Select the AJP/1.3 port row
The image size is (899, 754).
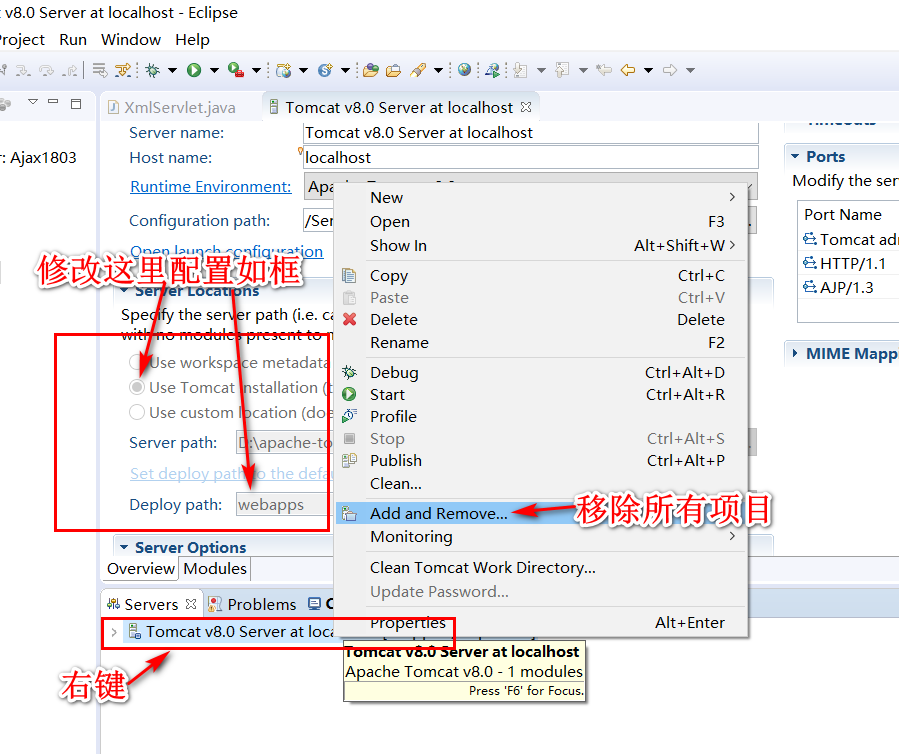pyautogui.click(x=849, y=287)
